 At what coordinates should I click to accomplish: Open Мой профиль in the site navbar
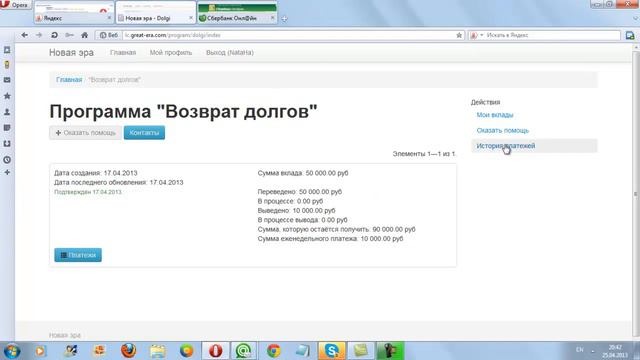tap(171, 53)
